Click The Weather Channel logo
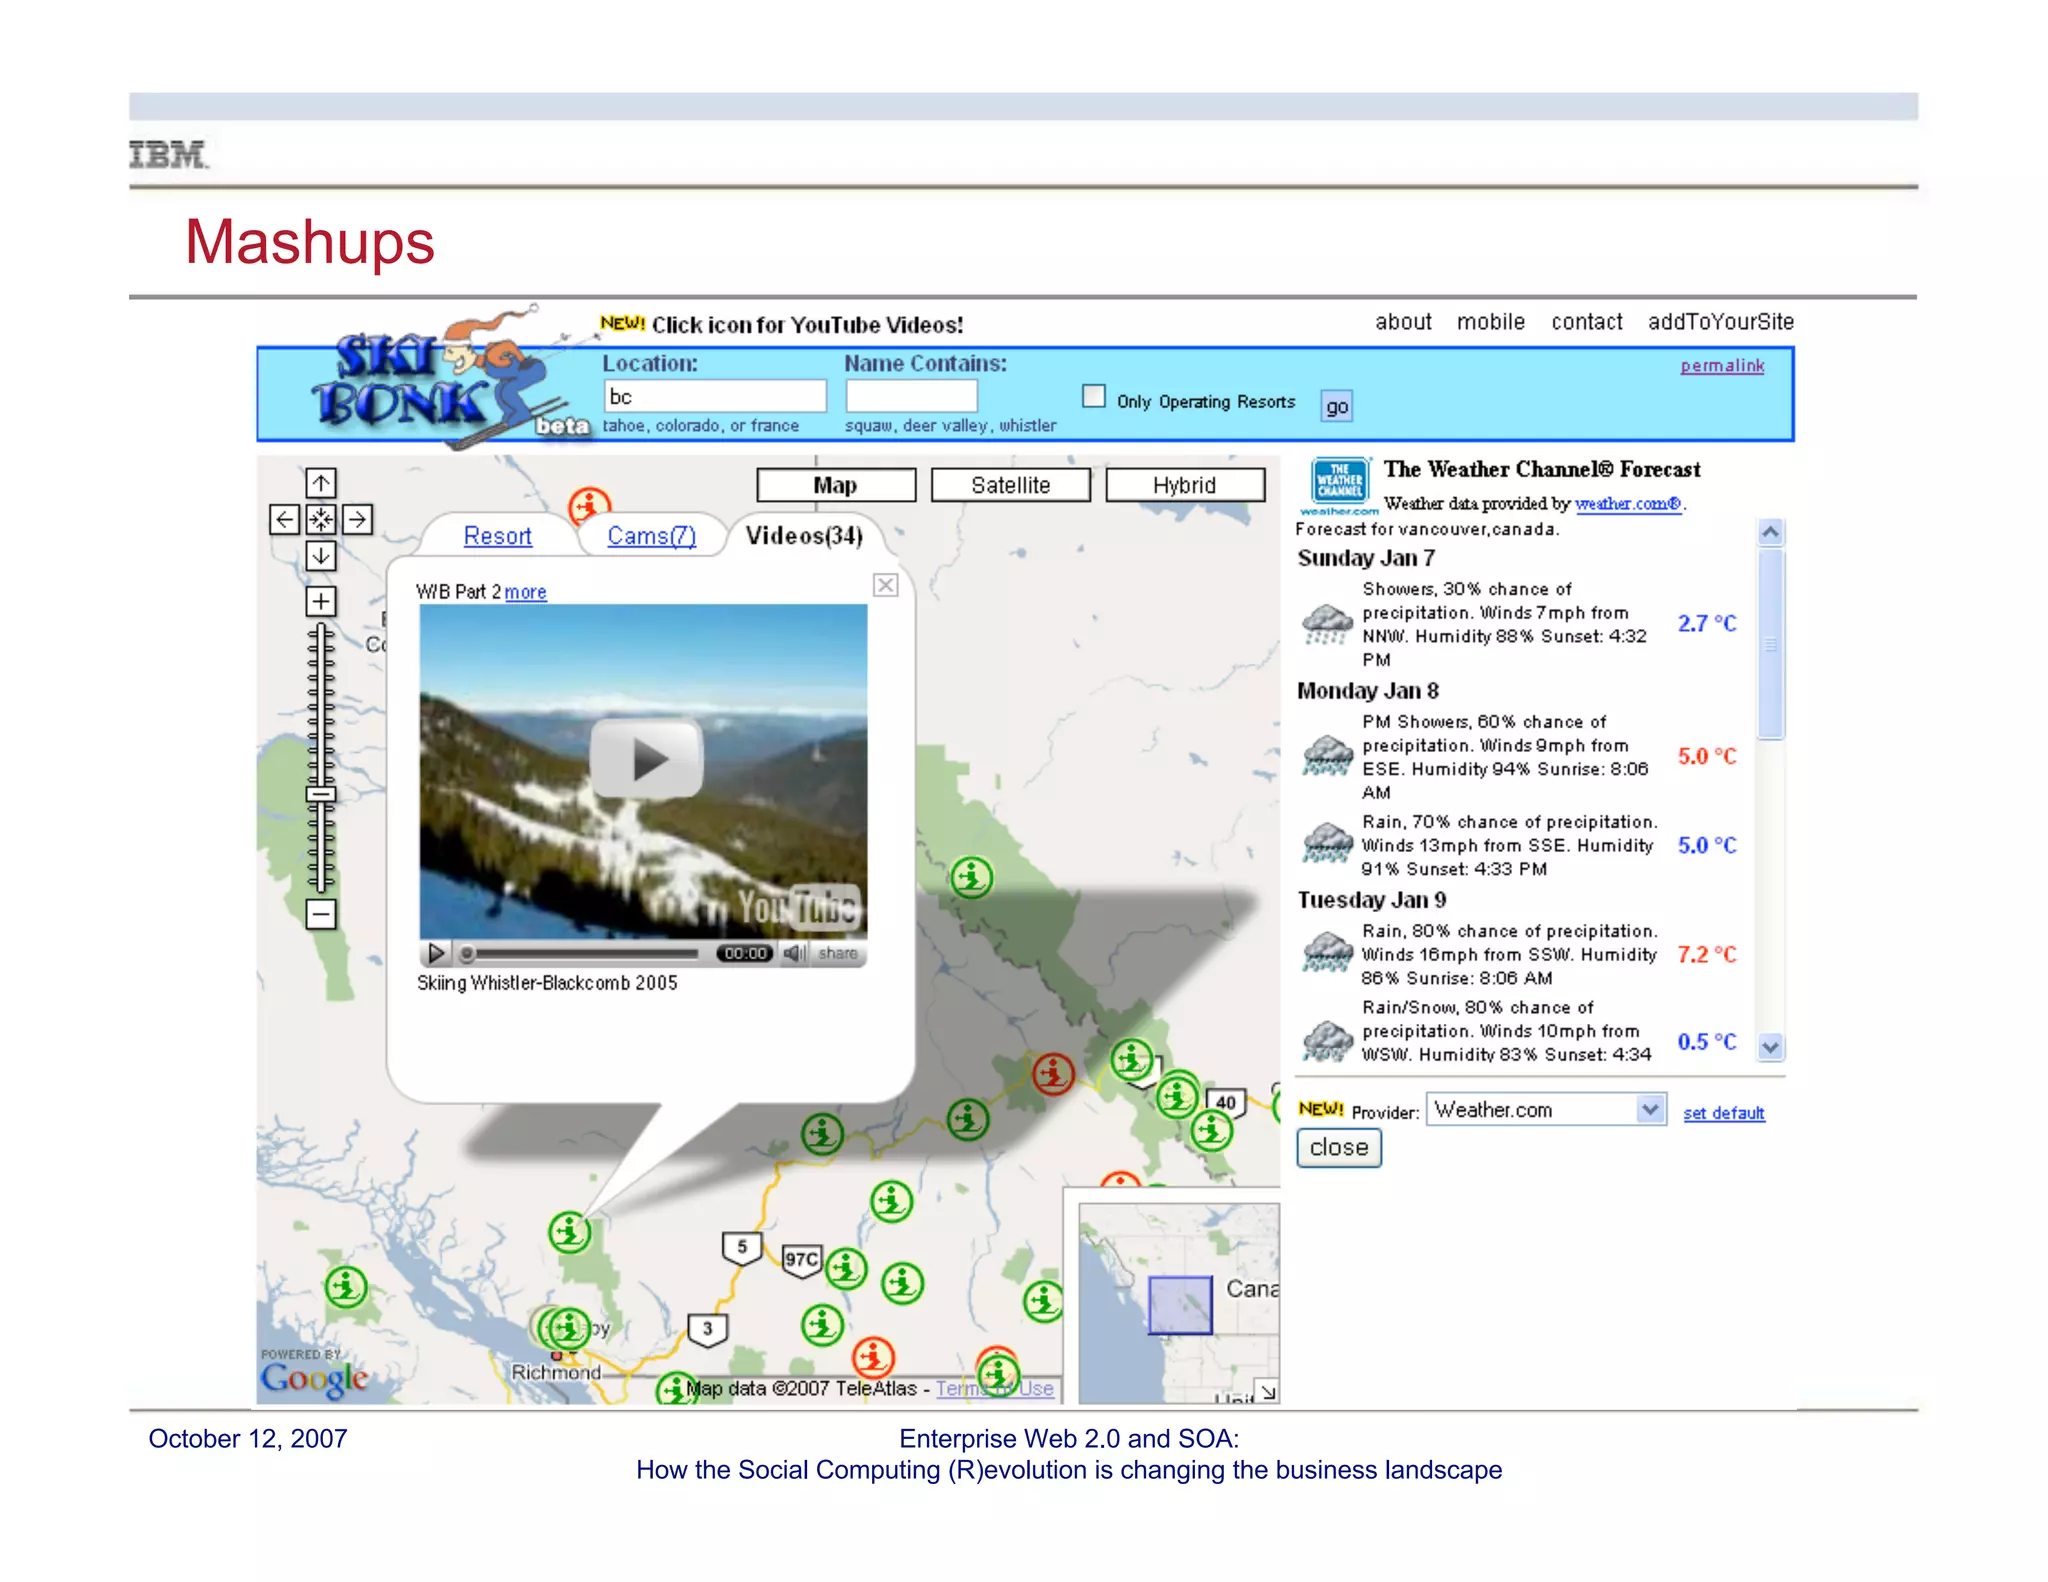 click(1339, 484)
